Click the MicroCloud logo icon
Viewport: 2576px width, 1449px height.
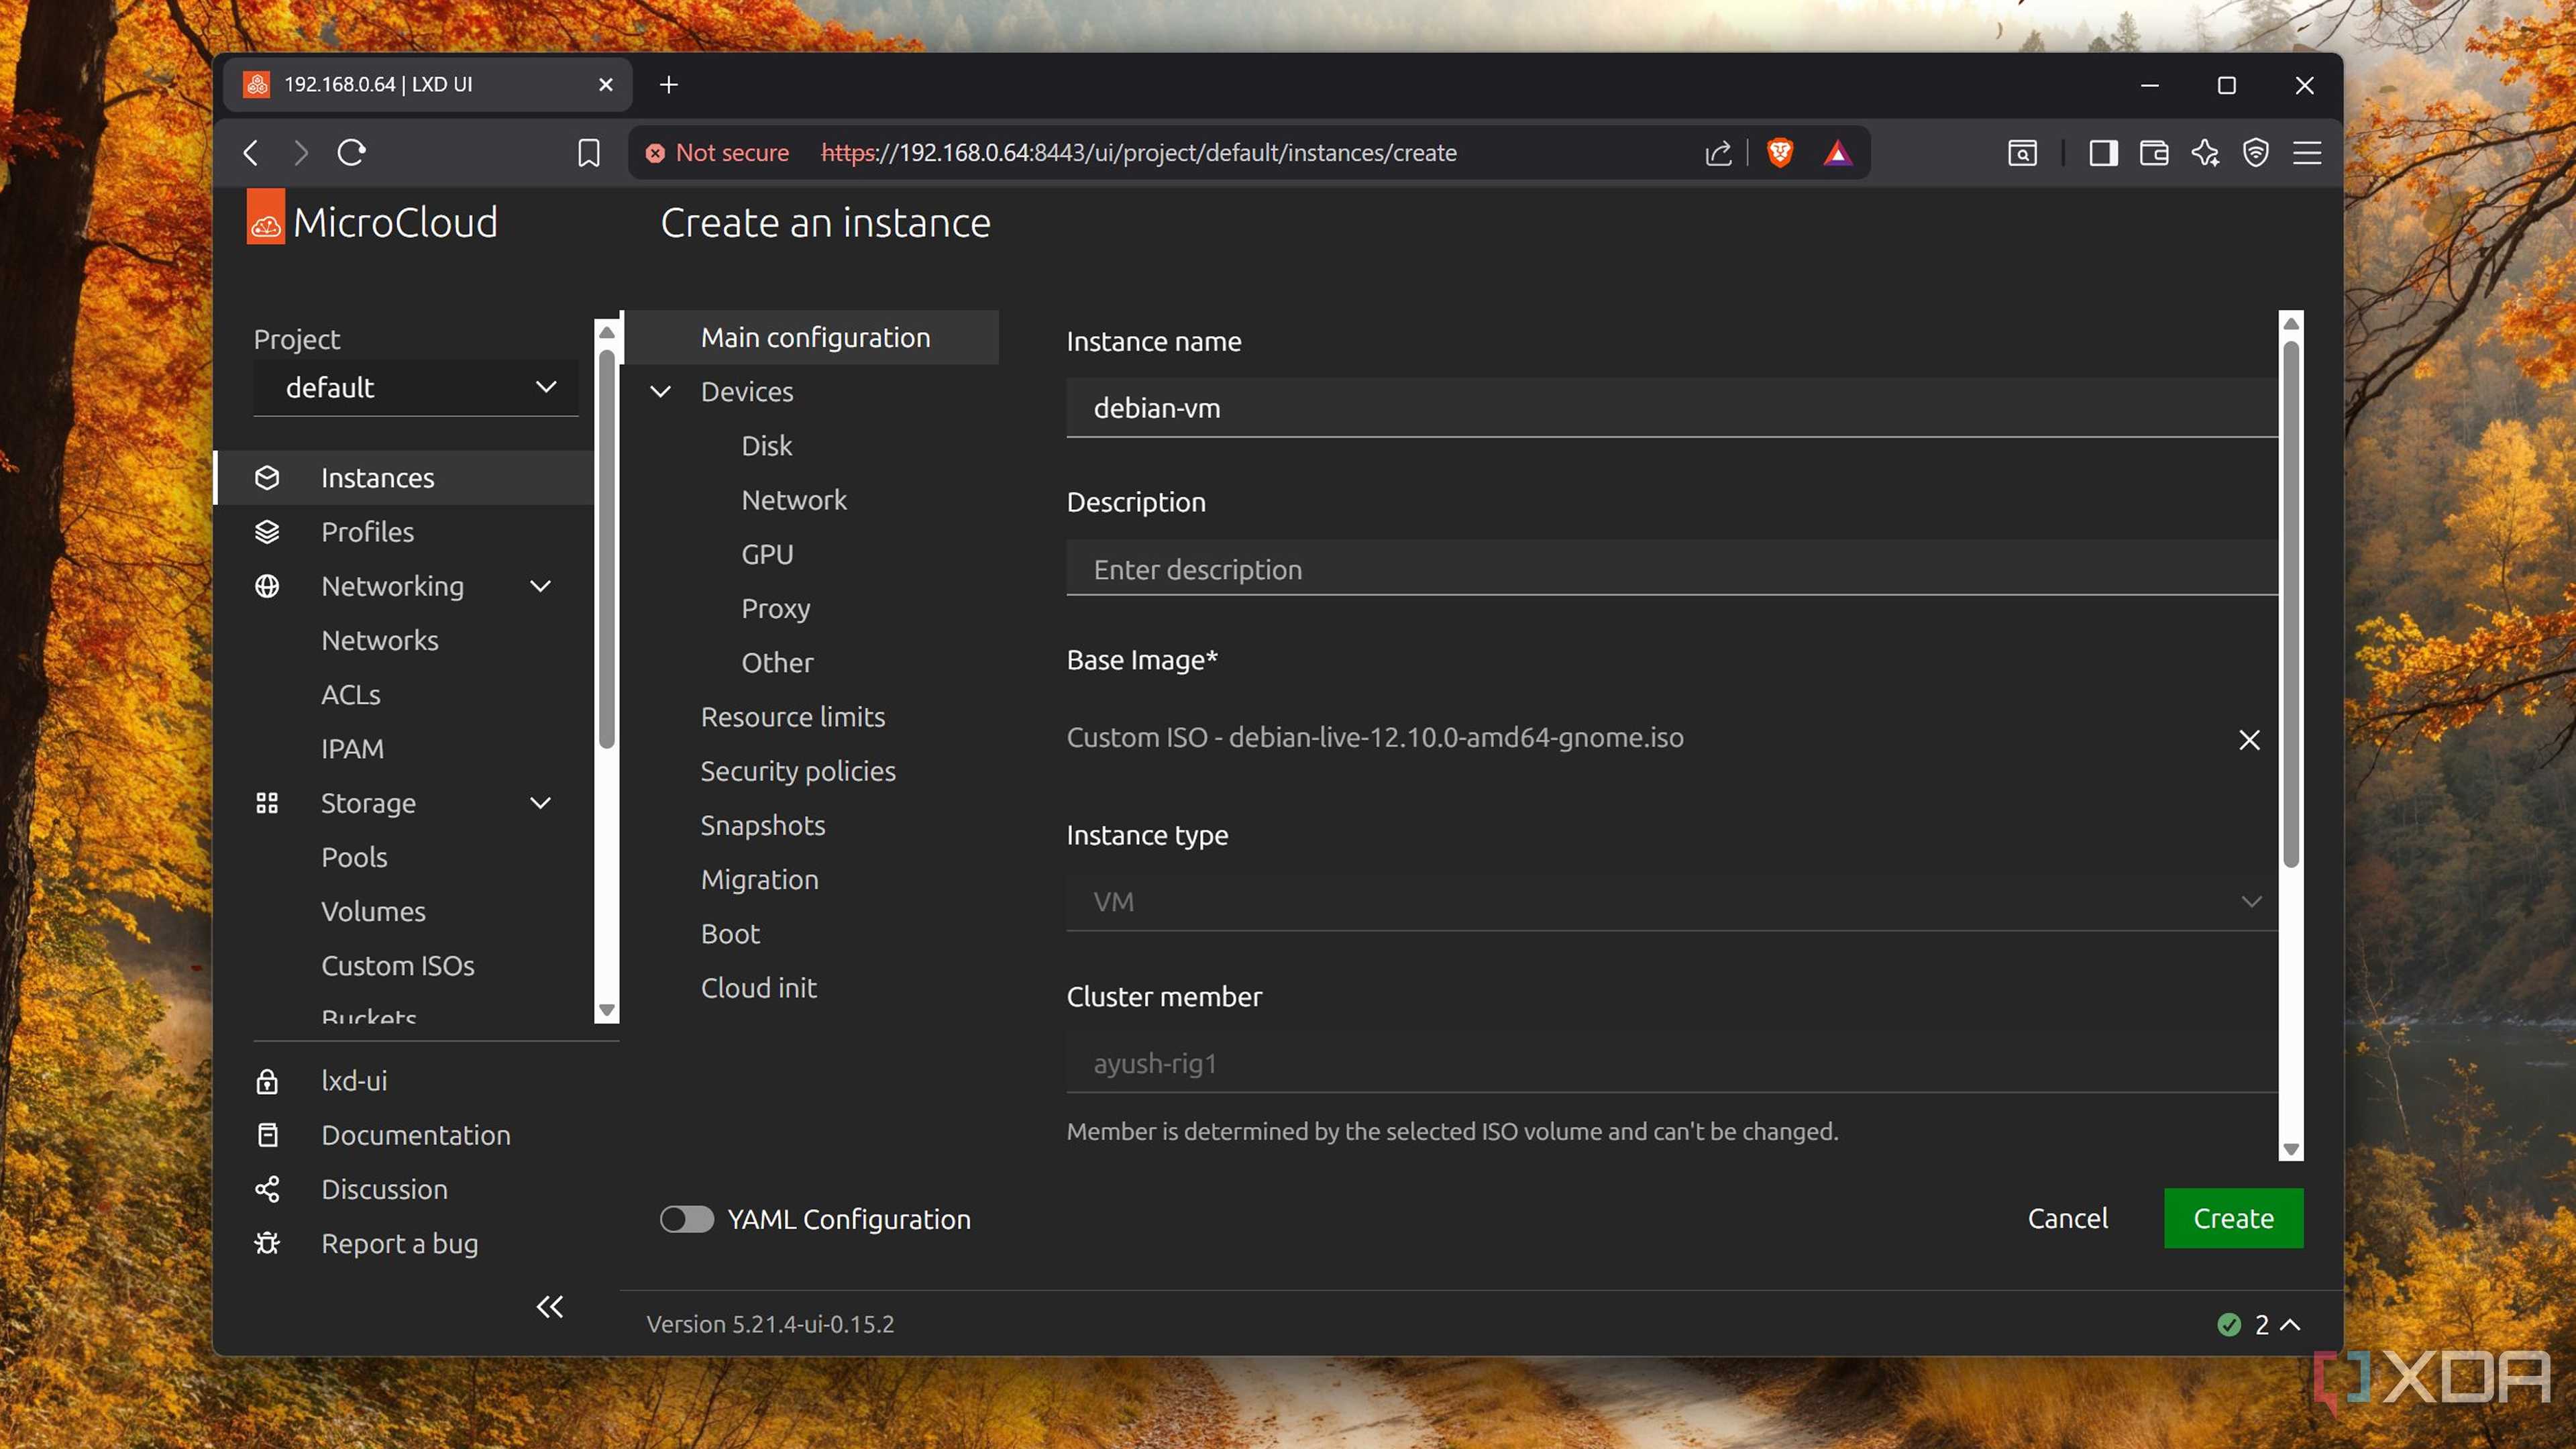265,217
